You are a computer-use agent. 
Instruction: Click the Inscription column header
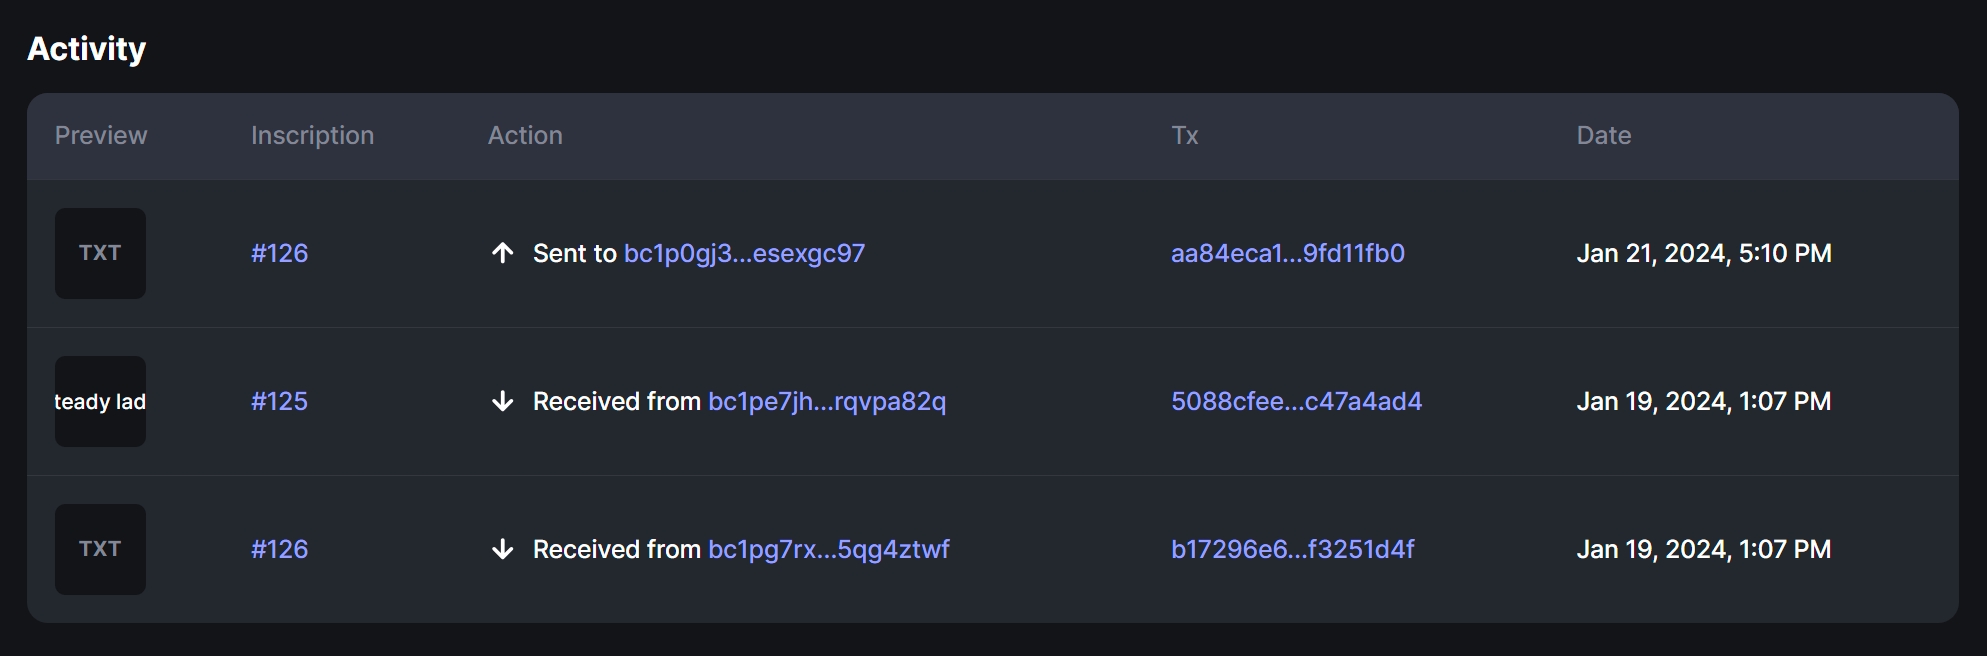point(312,135)
